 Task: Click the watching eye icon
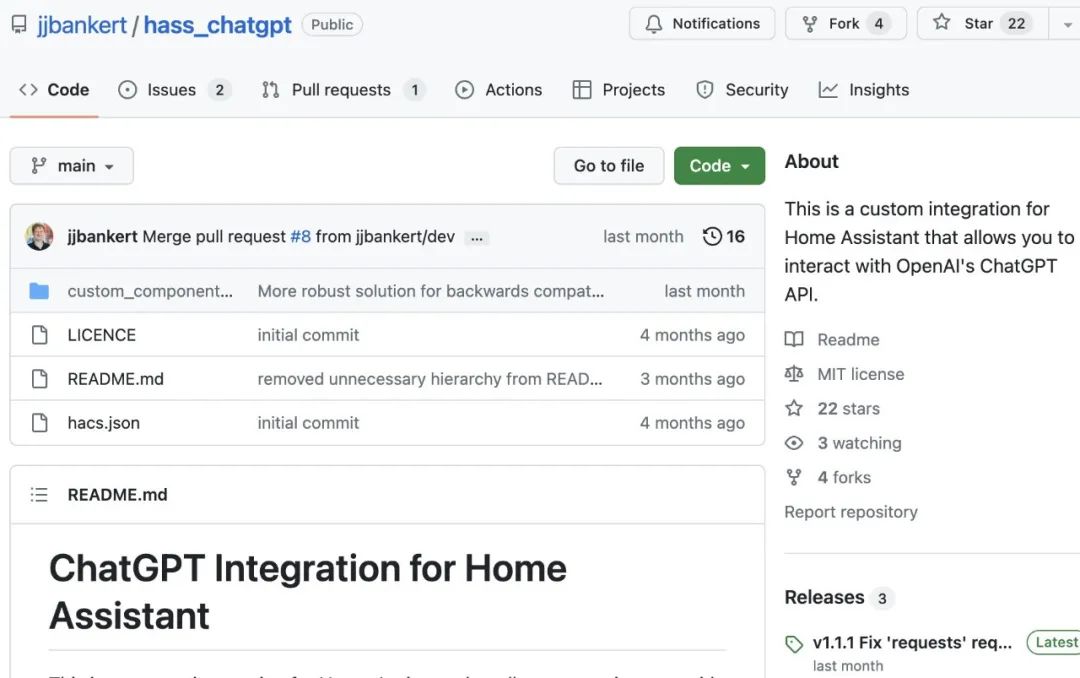[794, 443]
